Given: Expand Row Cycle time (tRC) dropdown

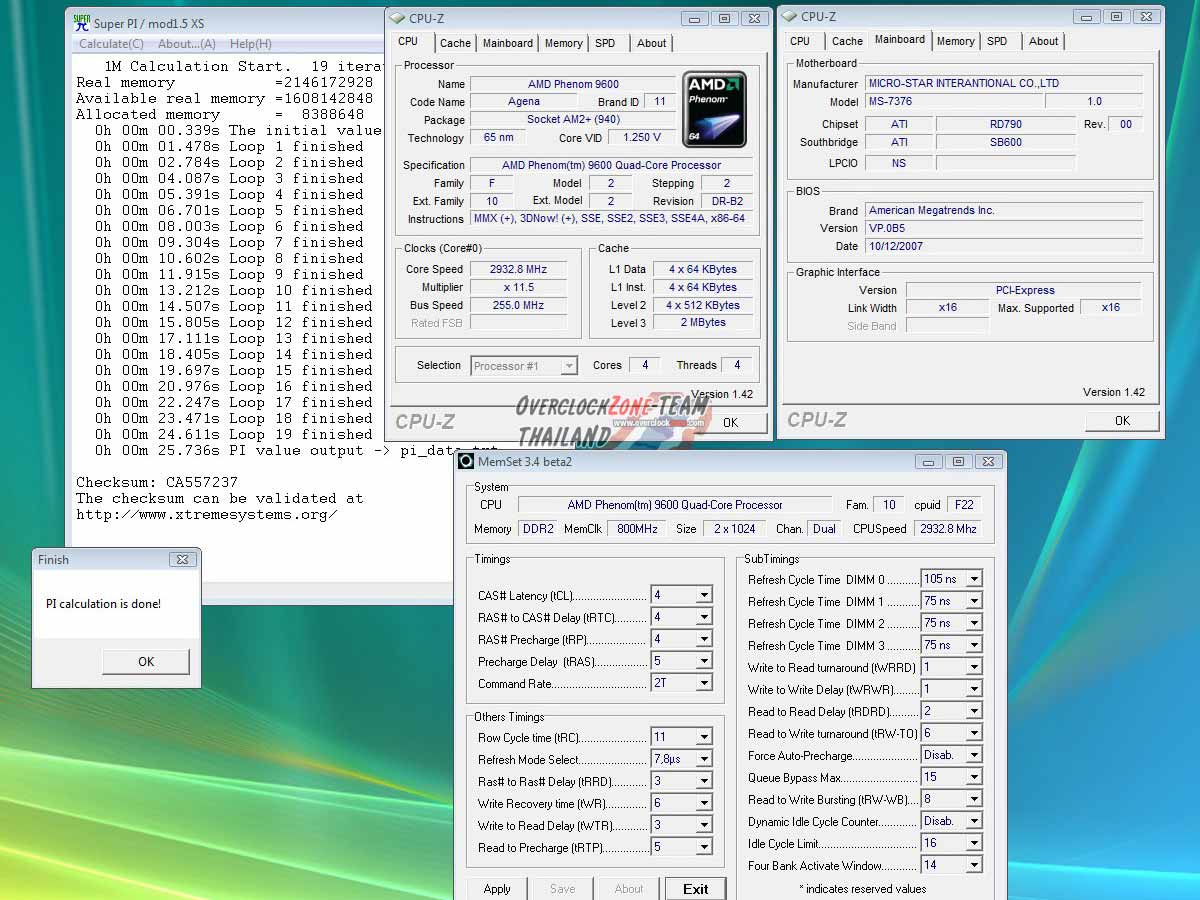Looking at the screenshot, I should coord(704,737).
